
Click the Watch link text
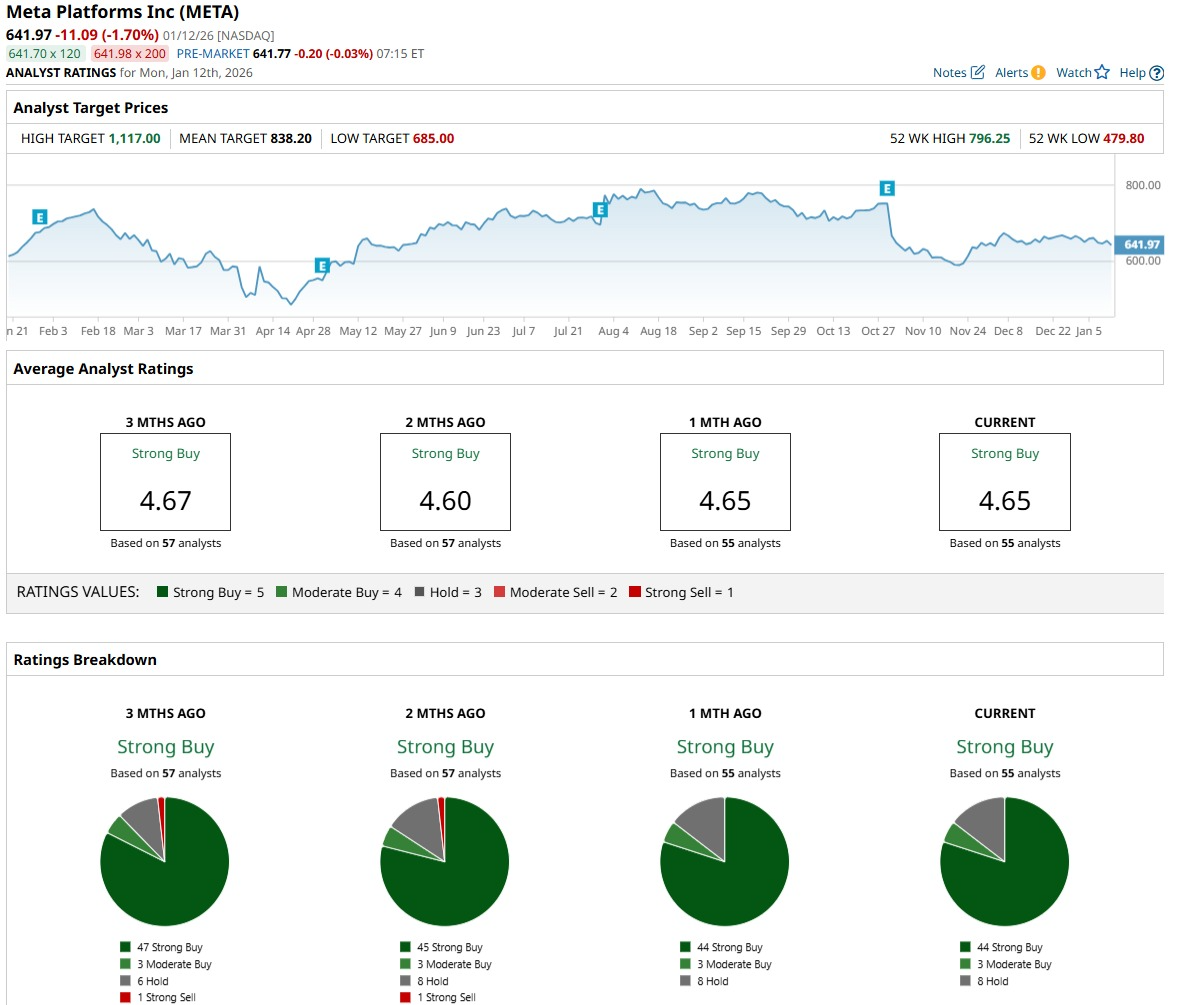(1073, 72)
